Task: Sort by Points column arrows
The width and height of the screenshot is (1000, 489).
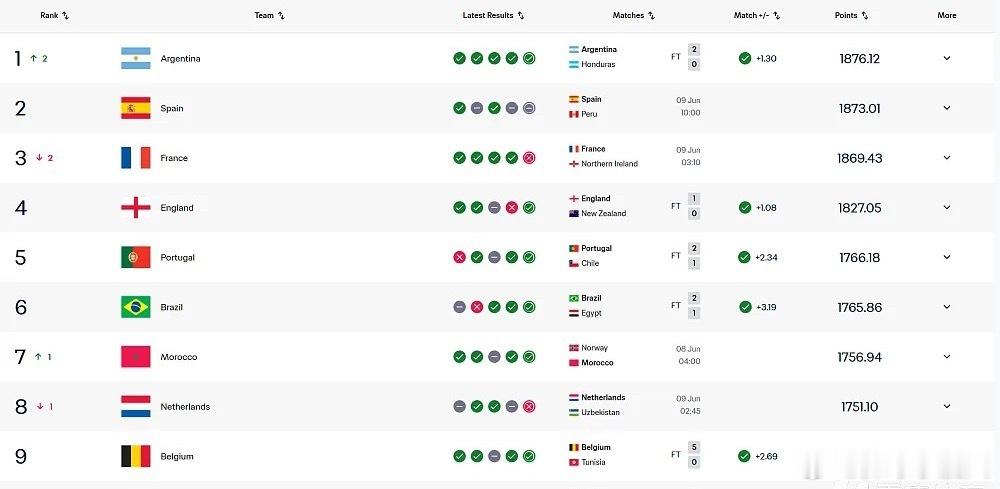Action: pyautogui.click(x=865, y=16)
